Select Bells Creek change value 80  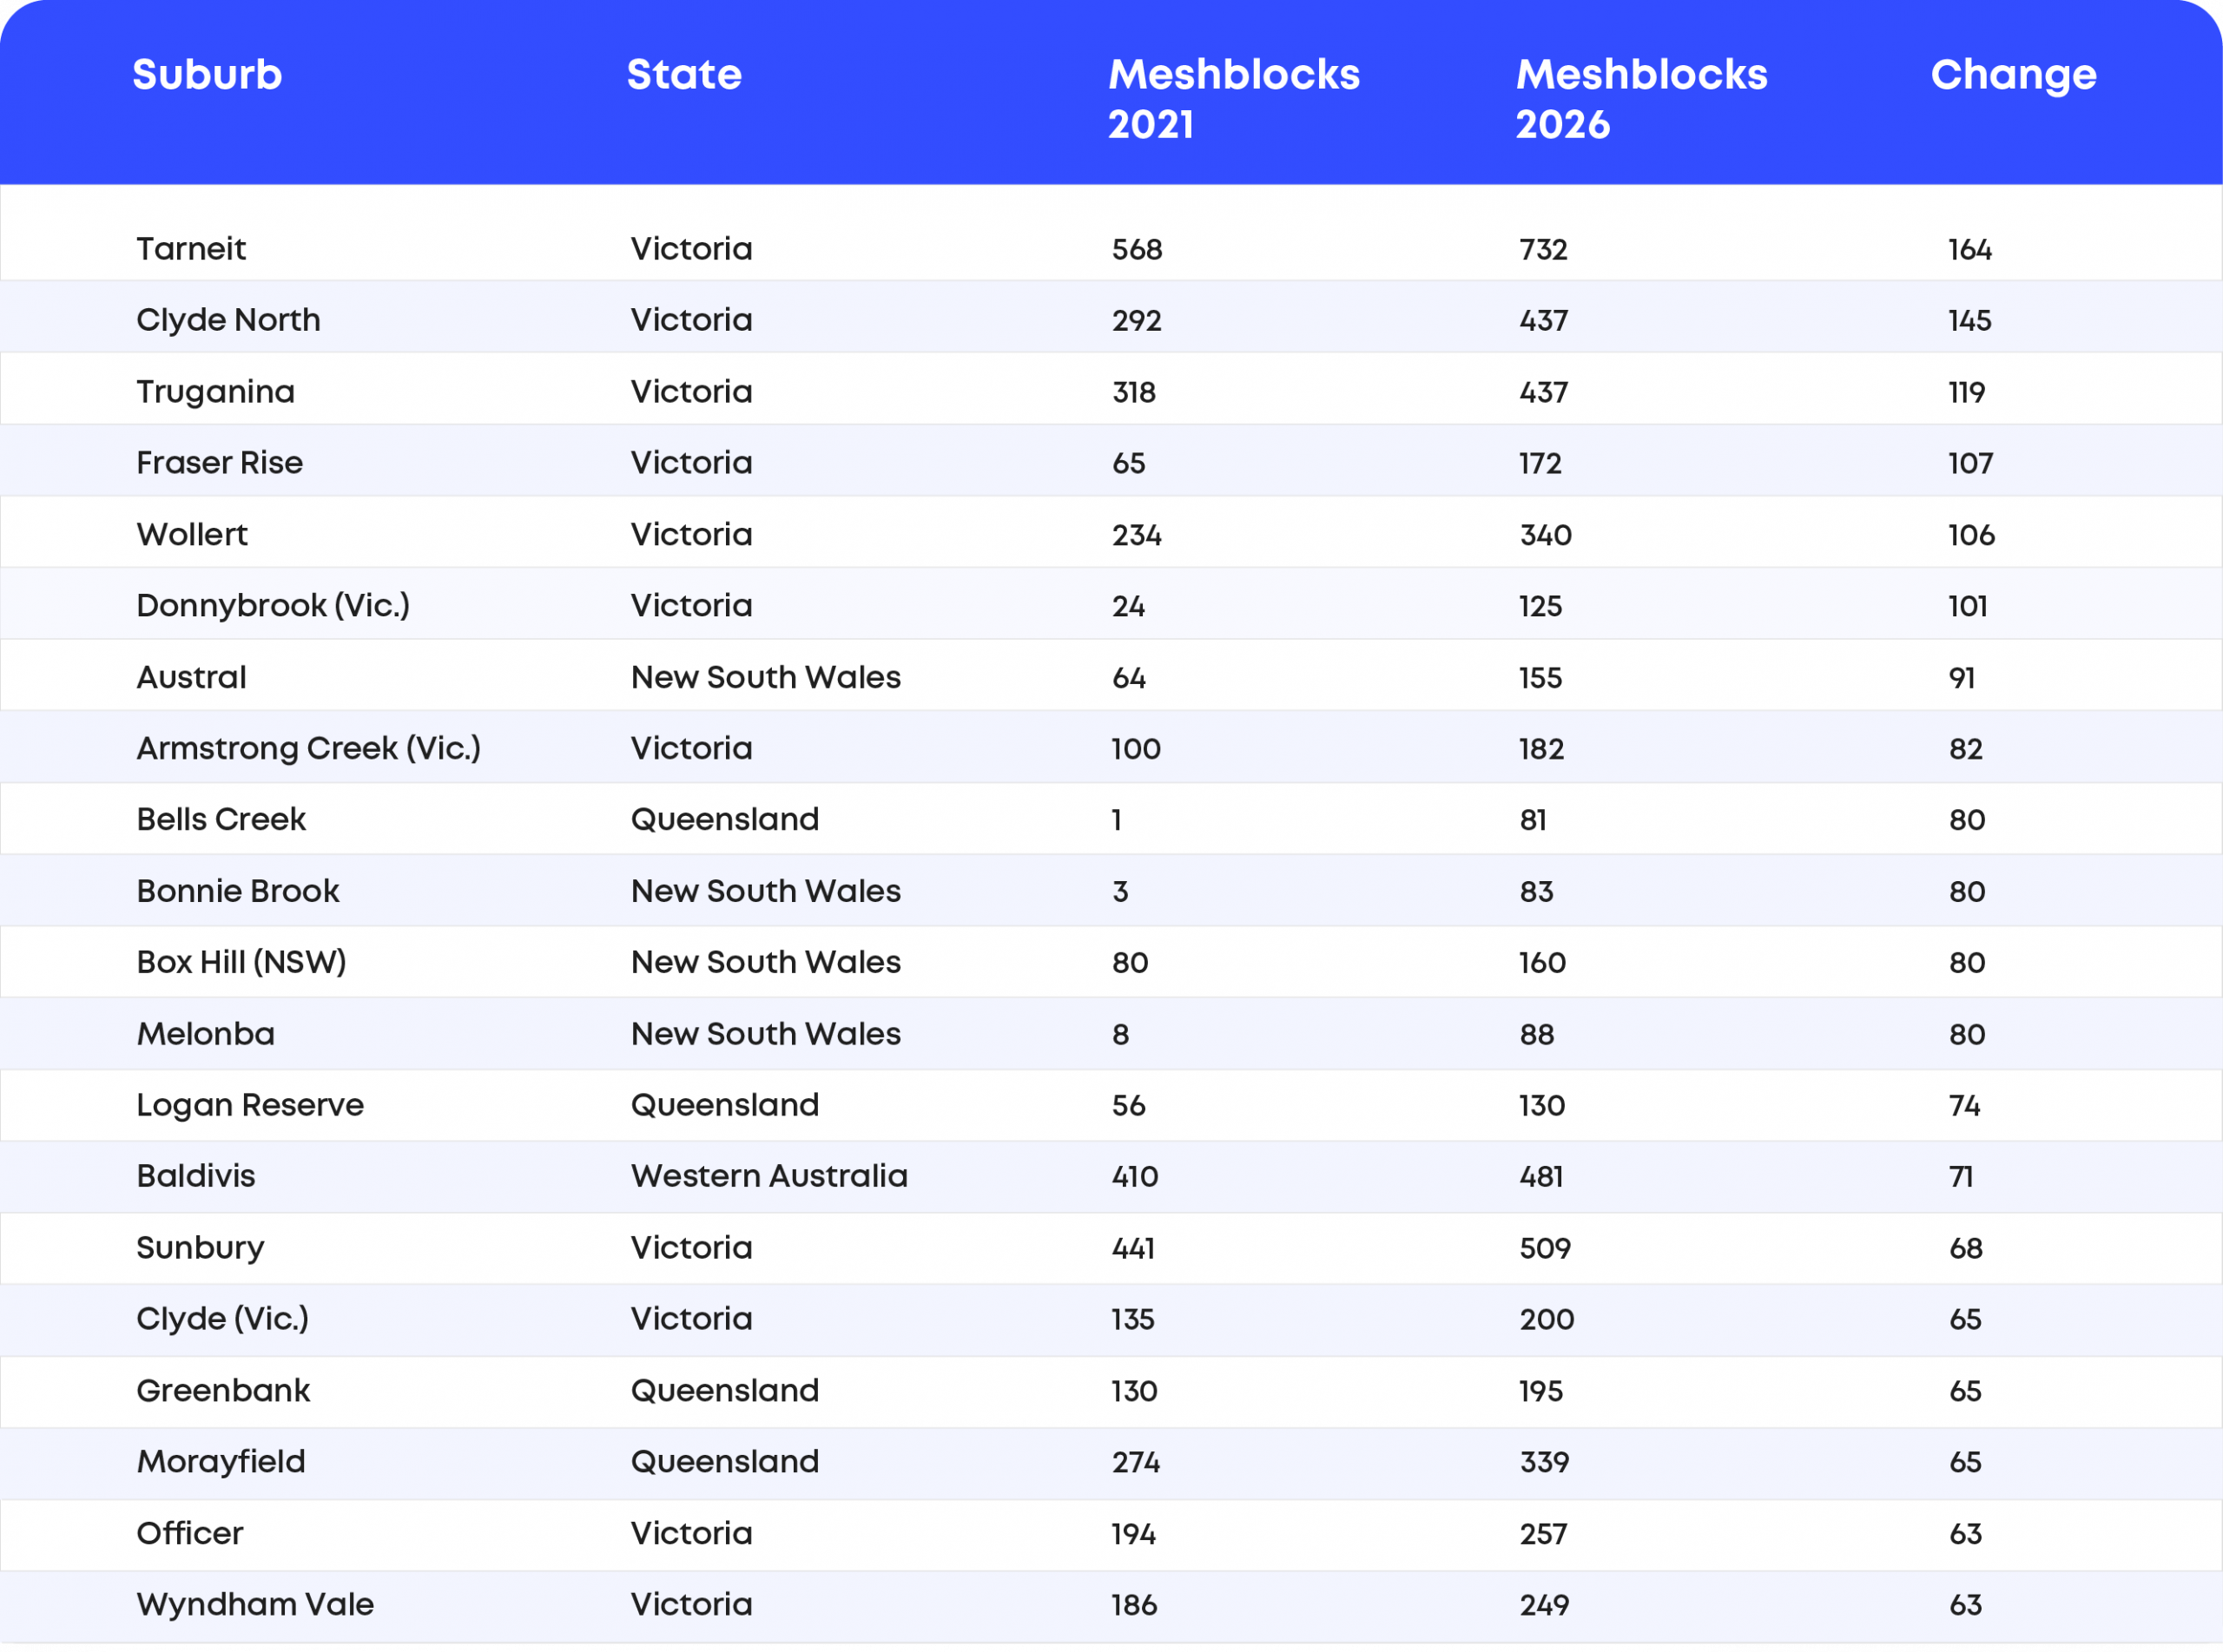[x=1966, y=820]
